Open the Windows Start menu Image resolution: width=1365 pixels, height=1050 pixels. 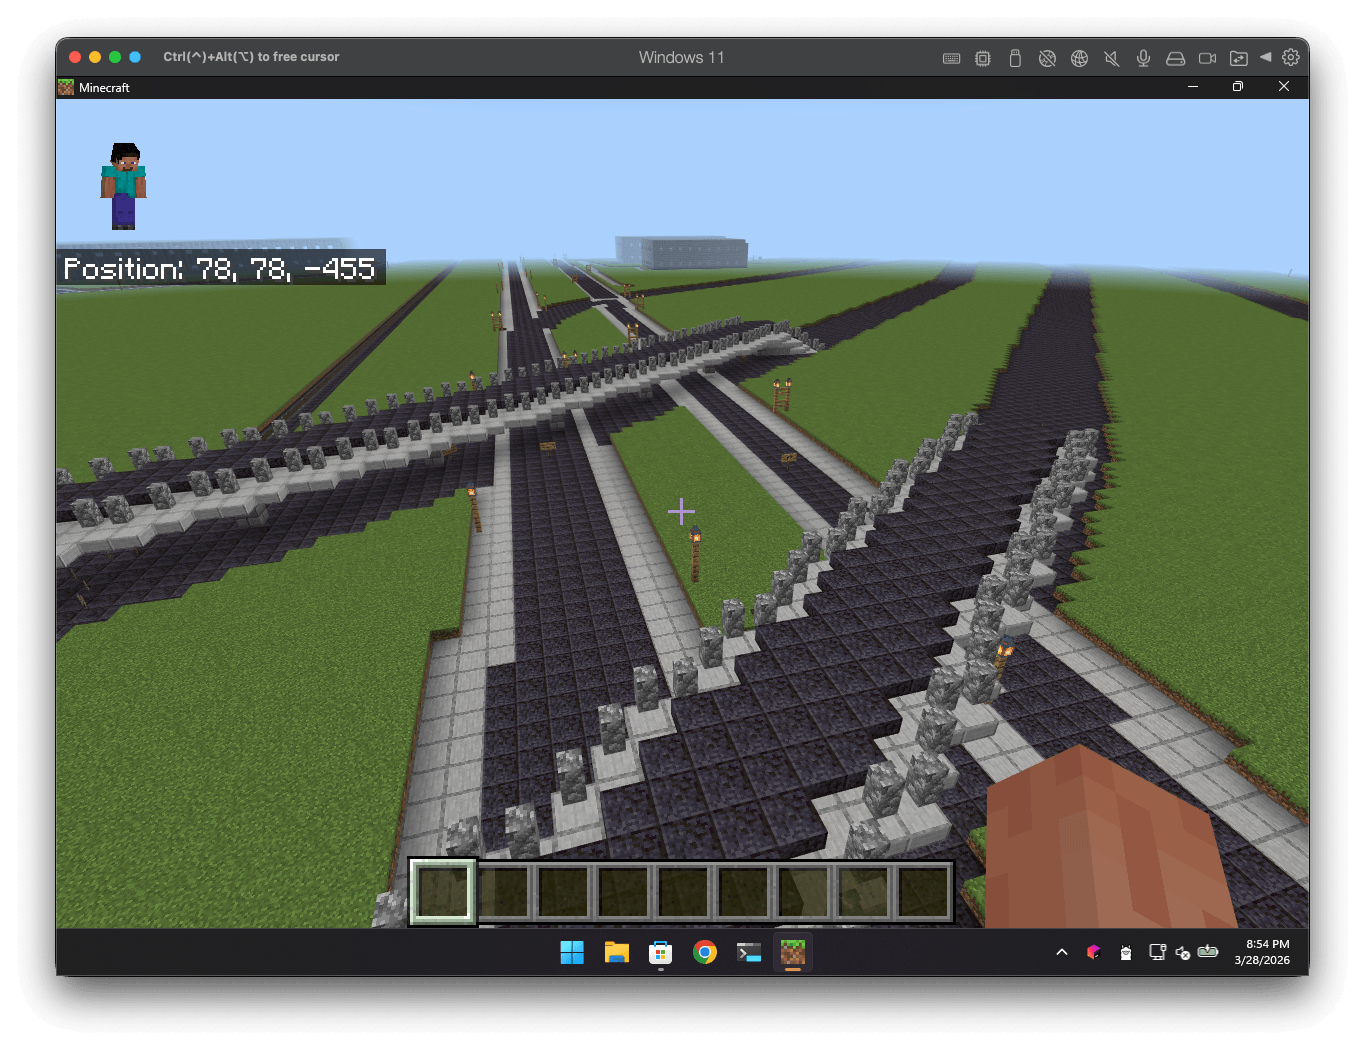pyautogui.click(x=572, y=952)
